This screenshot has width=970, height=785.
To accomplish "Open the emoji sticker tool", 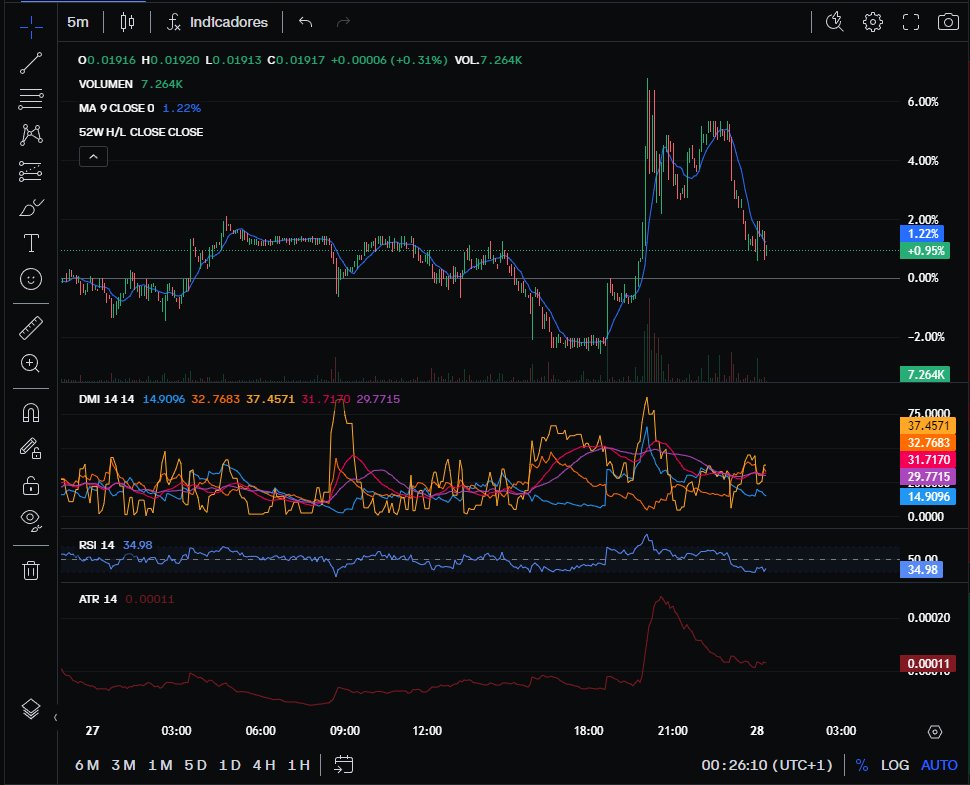I will coord(31,279).
